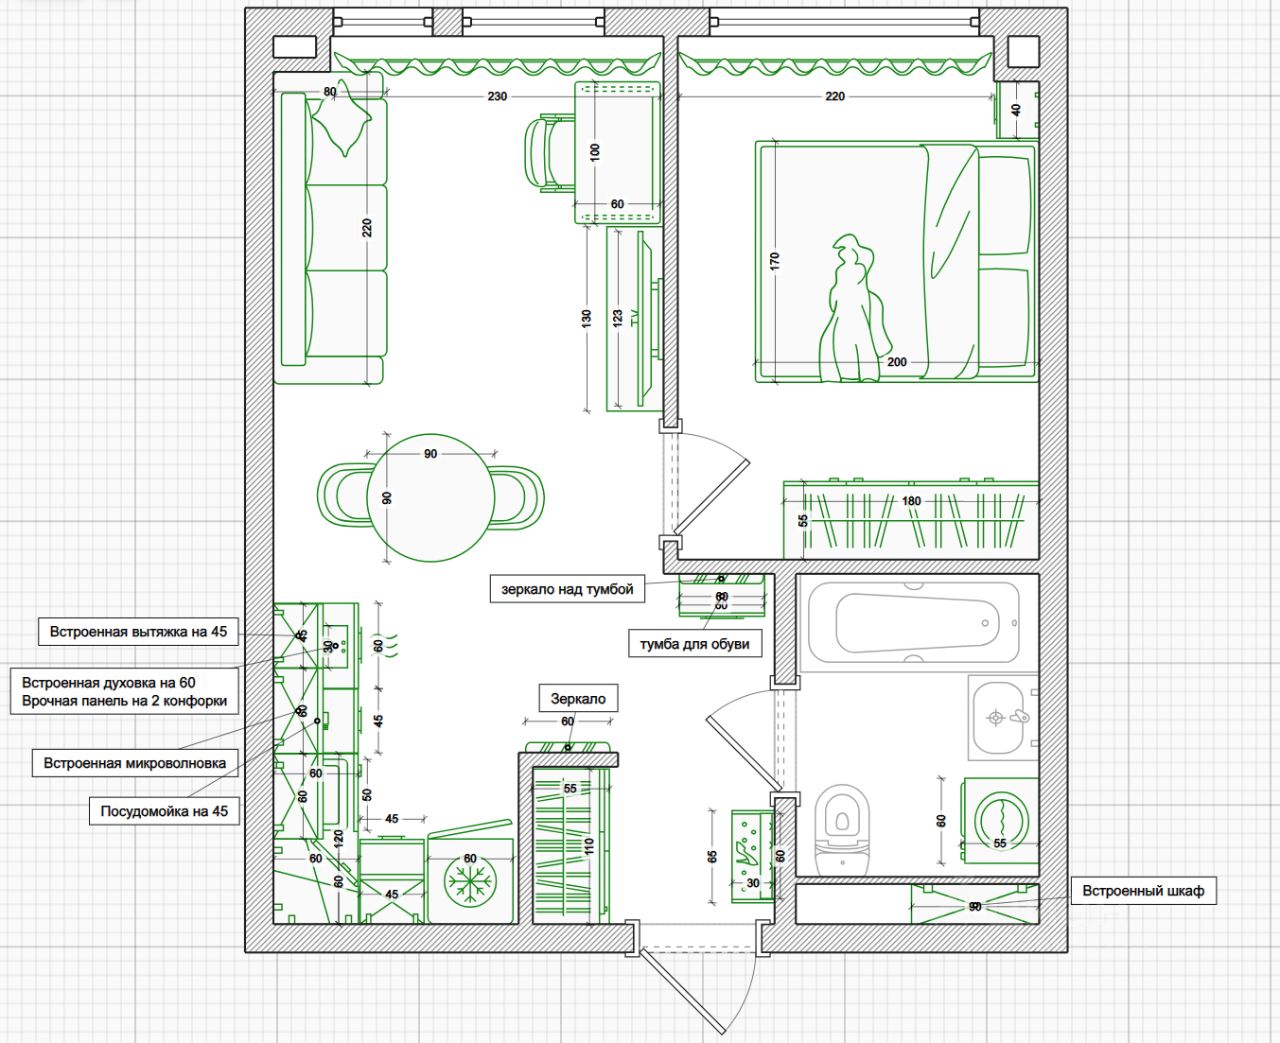Click the "230" living room dimension

coord(497,97)
